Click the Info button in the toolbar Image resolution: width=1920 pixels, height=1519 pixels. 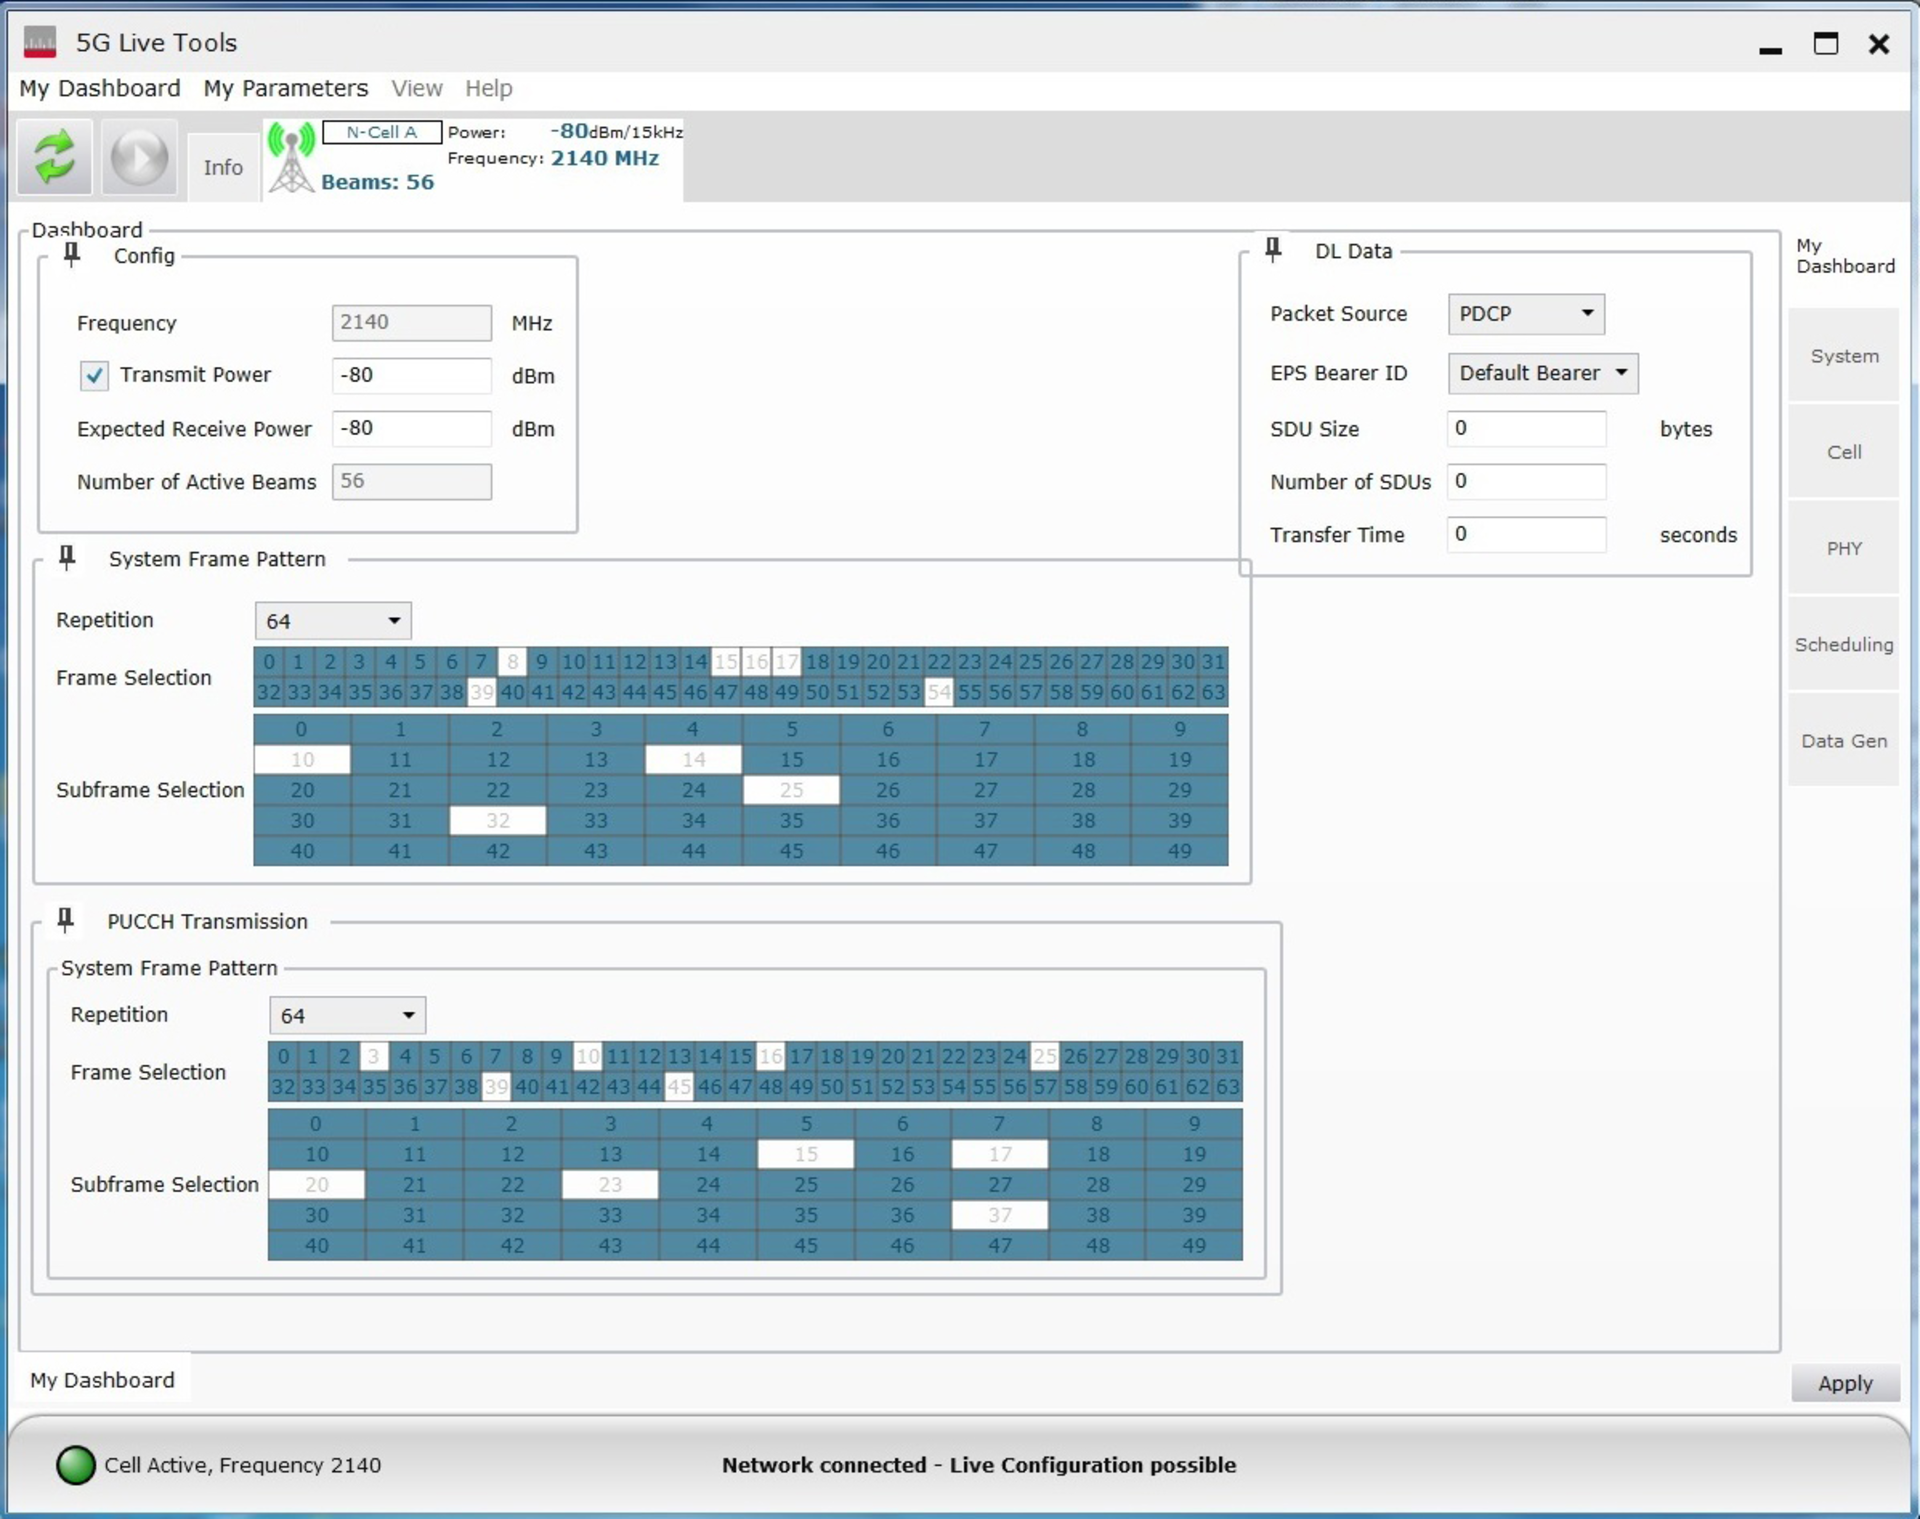[222, 166]
